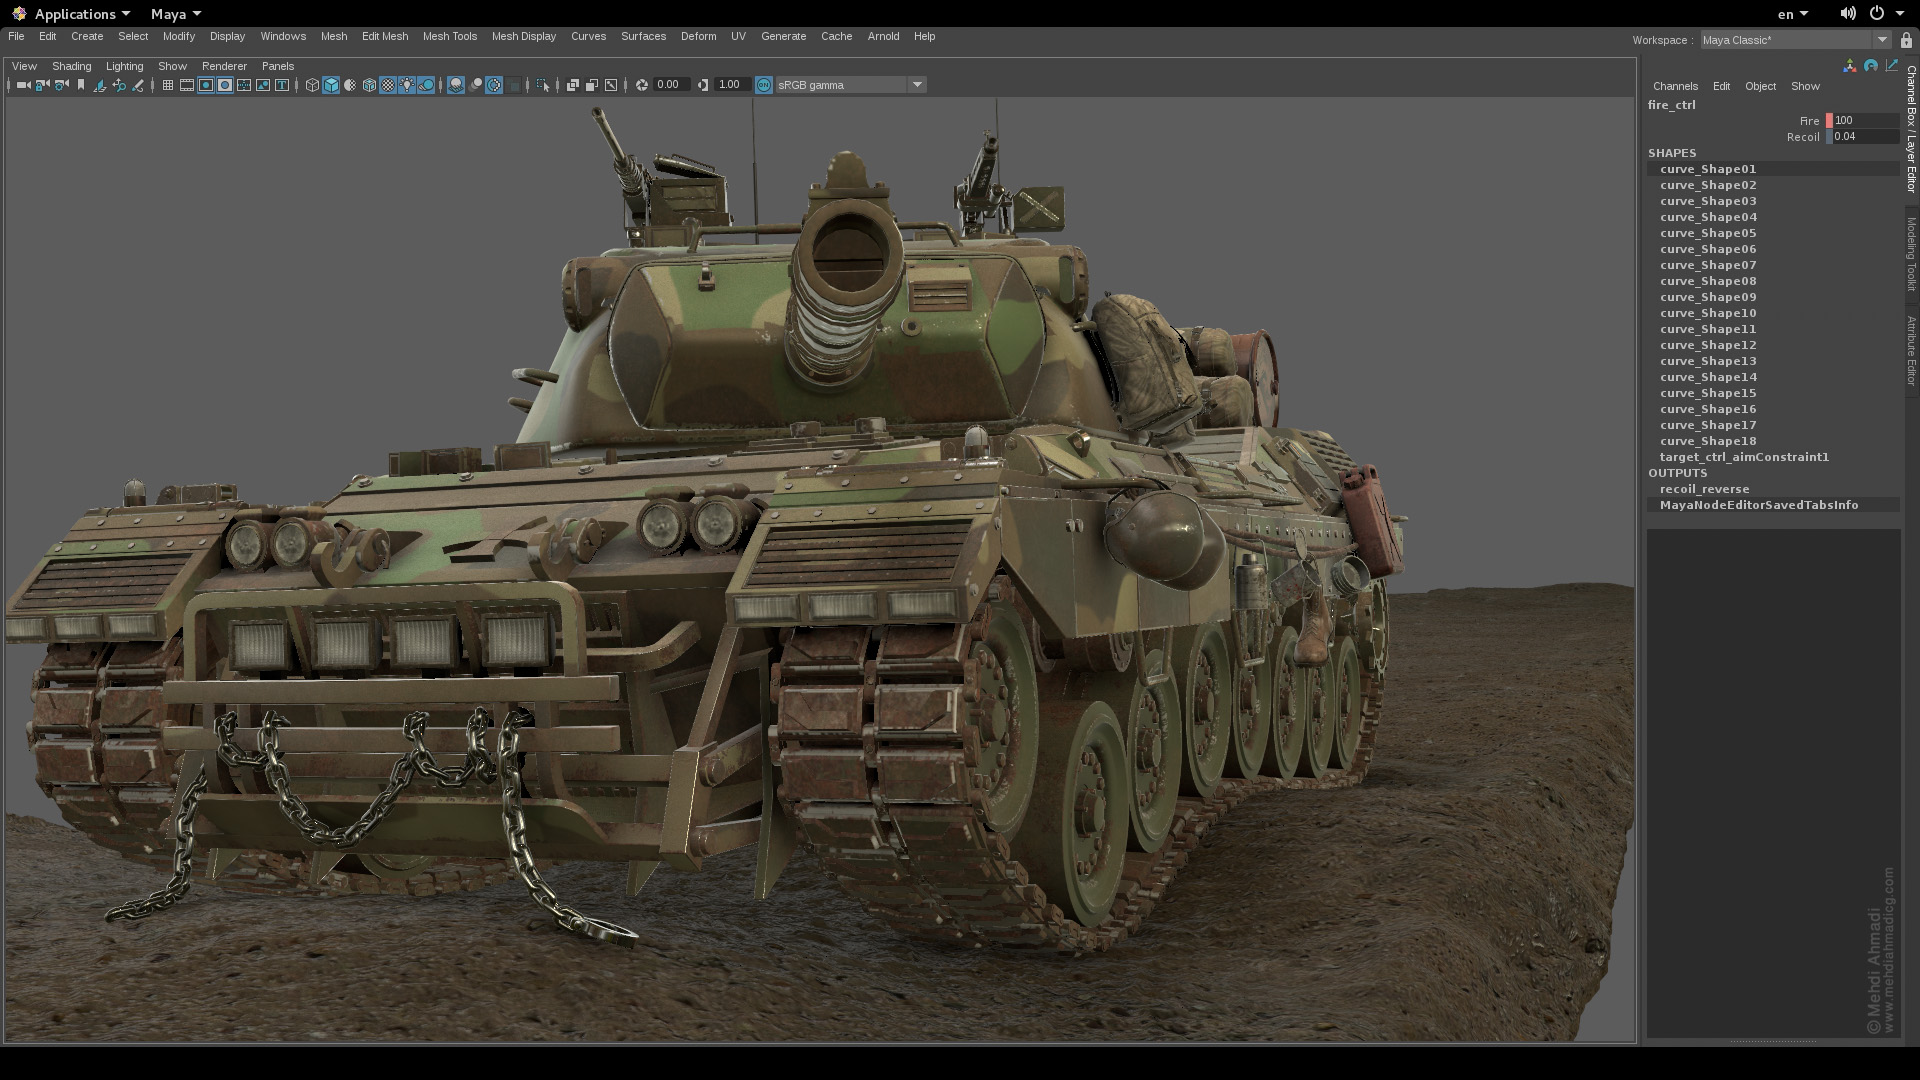
Task: Click the Use All Lights bulb icon
Action: pos(407,85)
